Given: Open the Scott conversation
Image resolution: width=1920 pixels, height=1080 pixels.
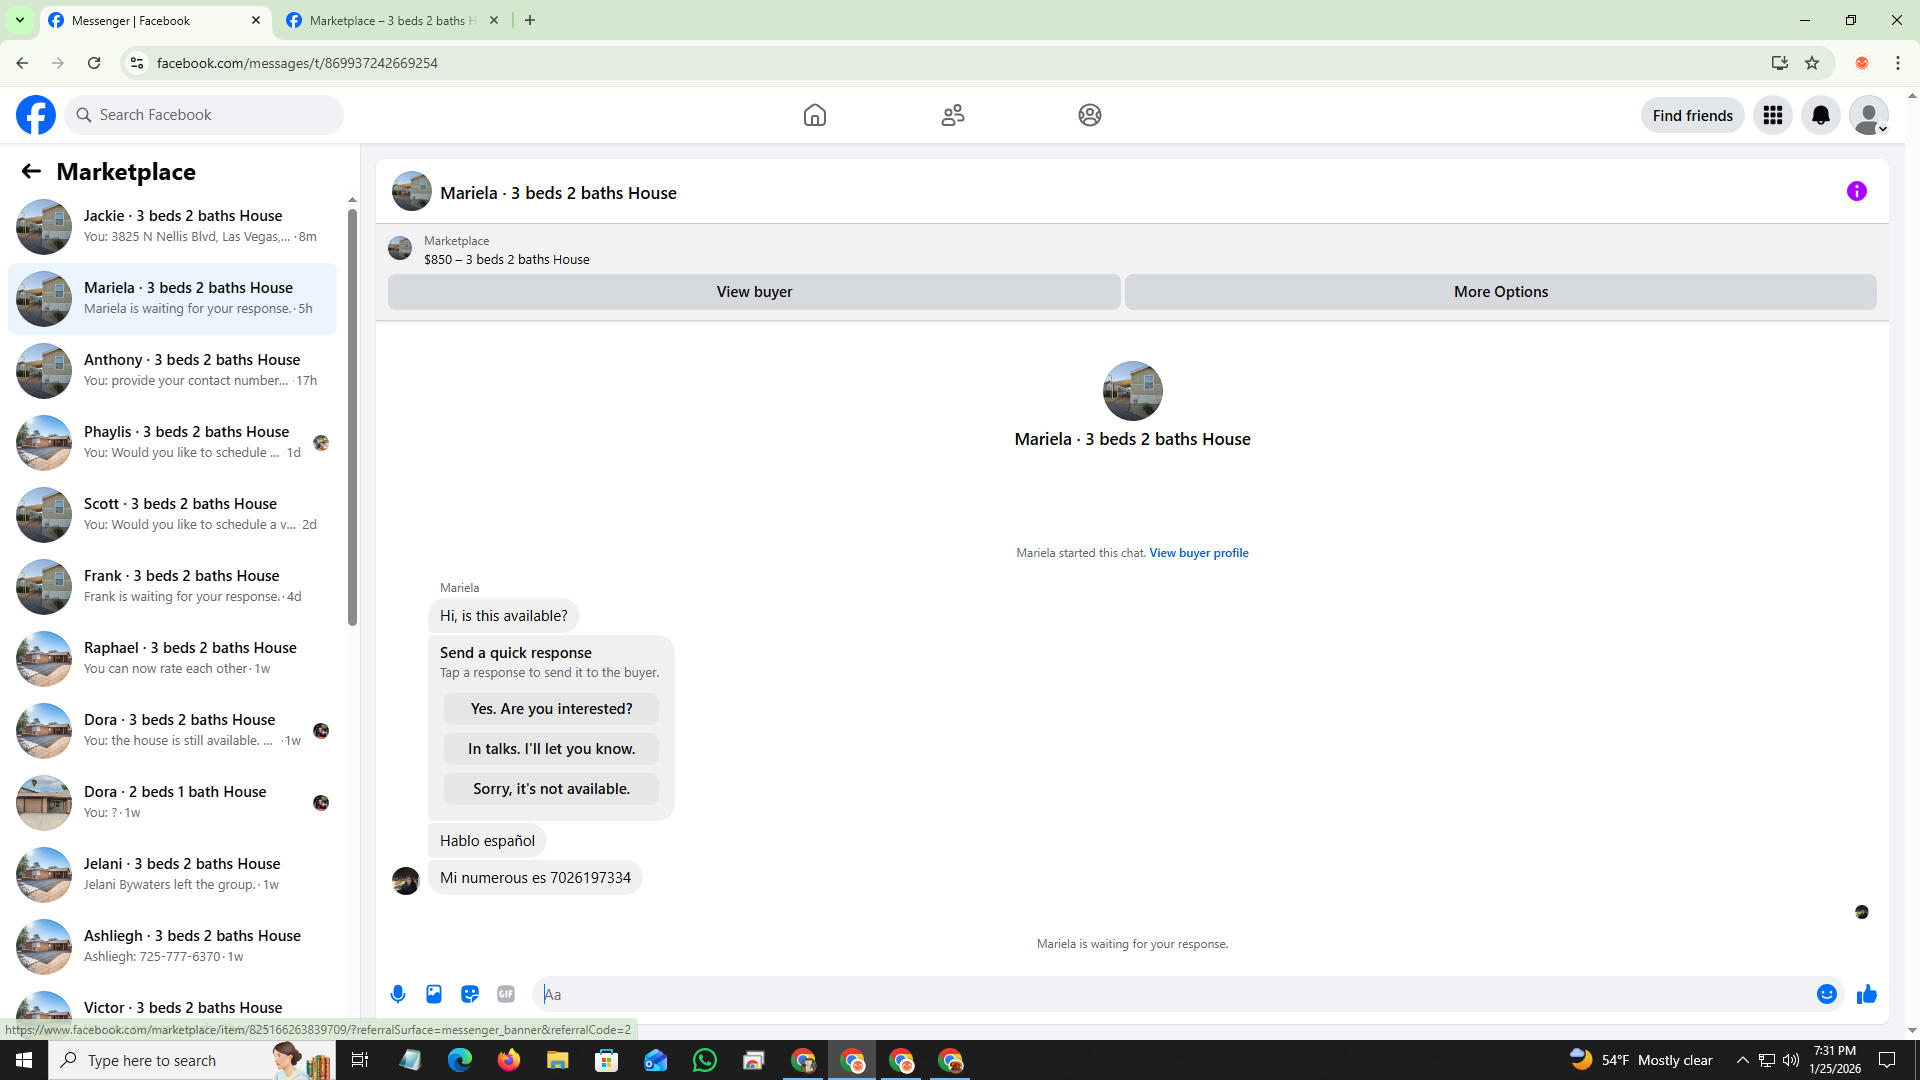Looking at the screenshot, I should 172,515.
